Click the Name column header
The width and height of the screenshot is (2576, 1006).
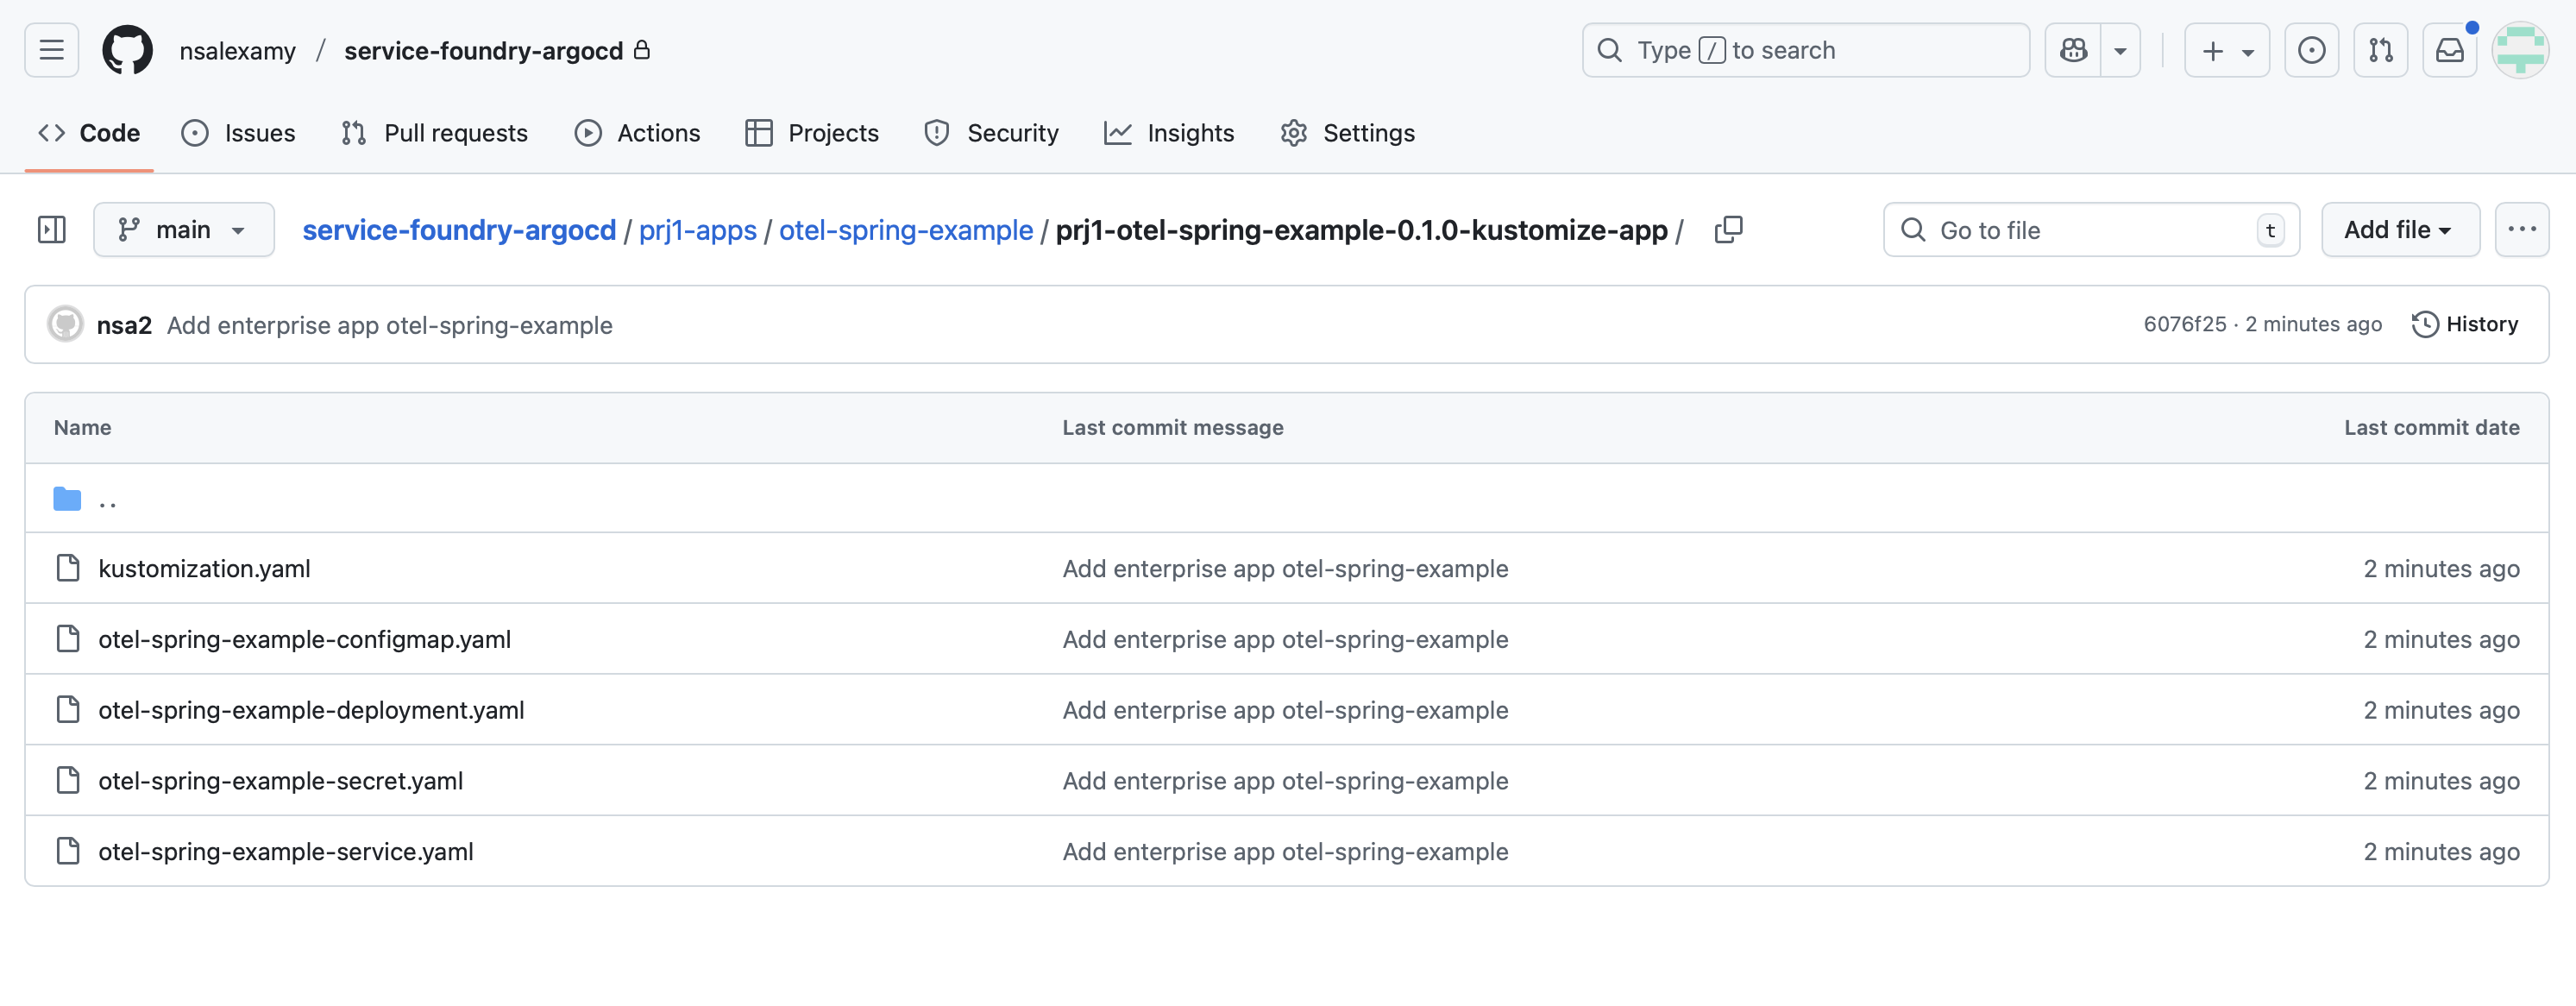(x=82, y=427)
